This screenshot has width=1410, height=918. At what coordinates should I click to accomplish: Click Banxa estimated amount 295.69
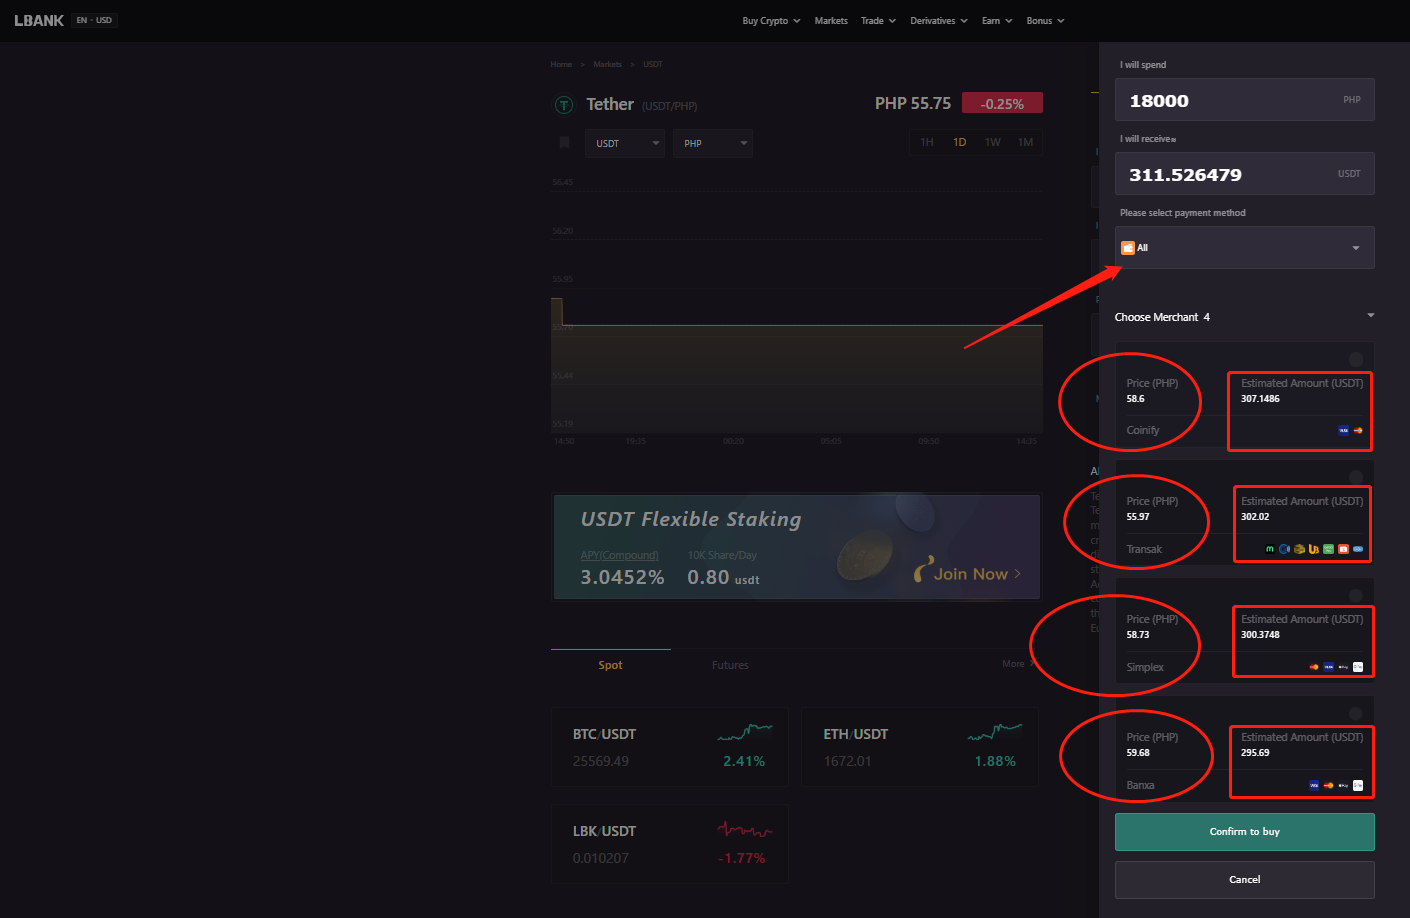pyautogui.click(x=1255, y=753)
